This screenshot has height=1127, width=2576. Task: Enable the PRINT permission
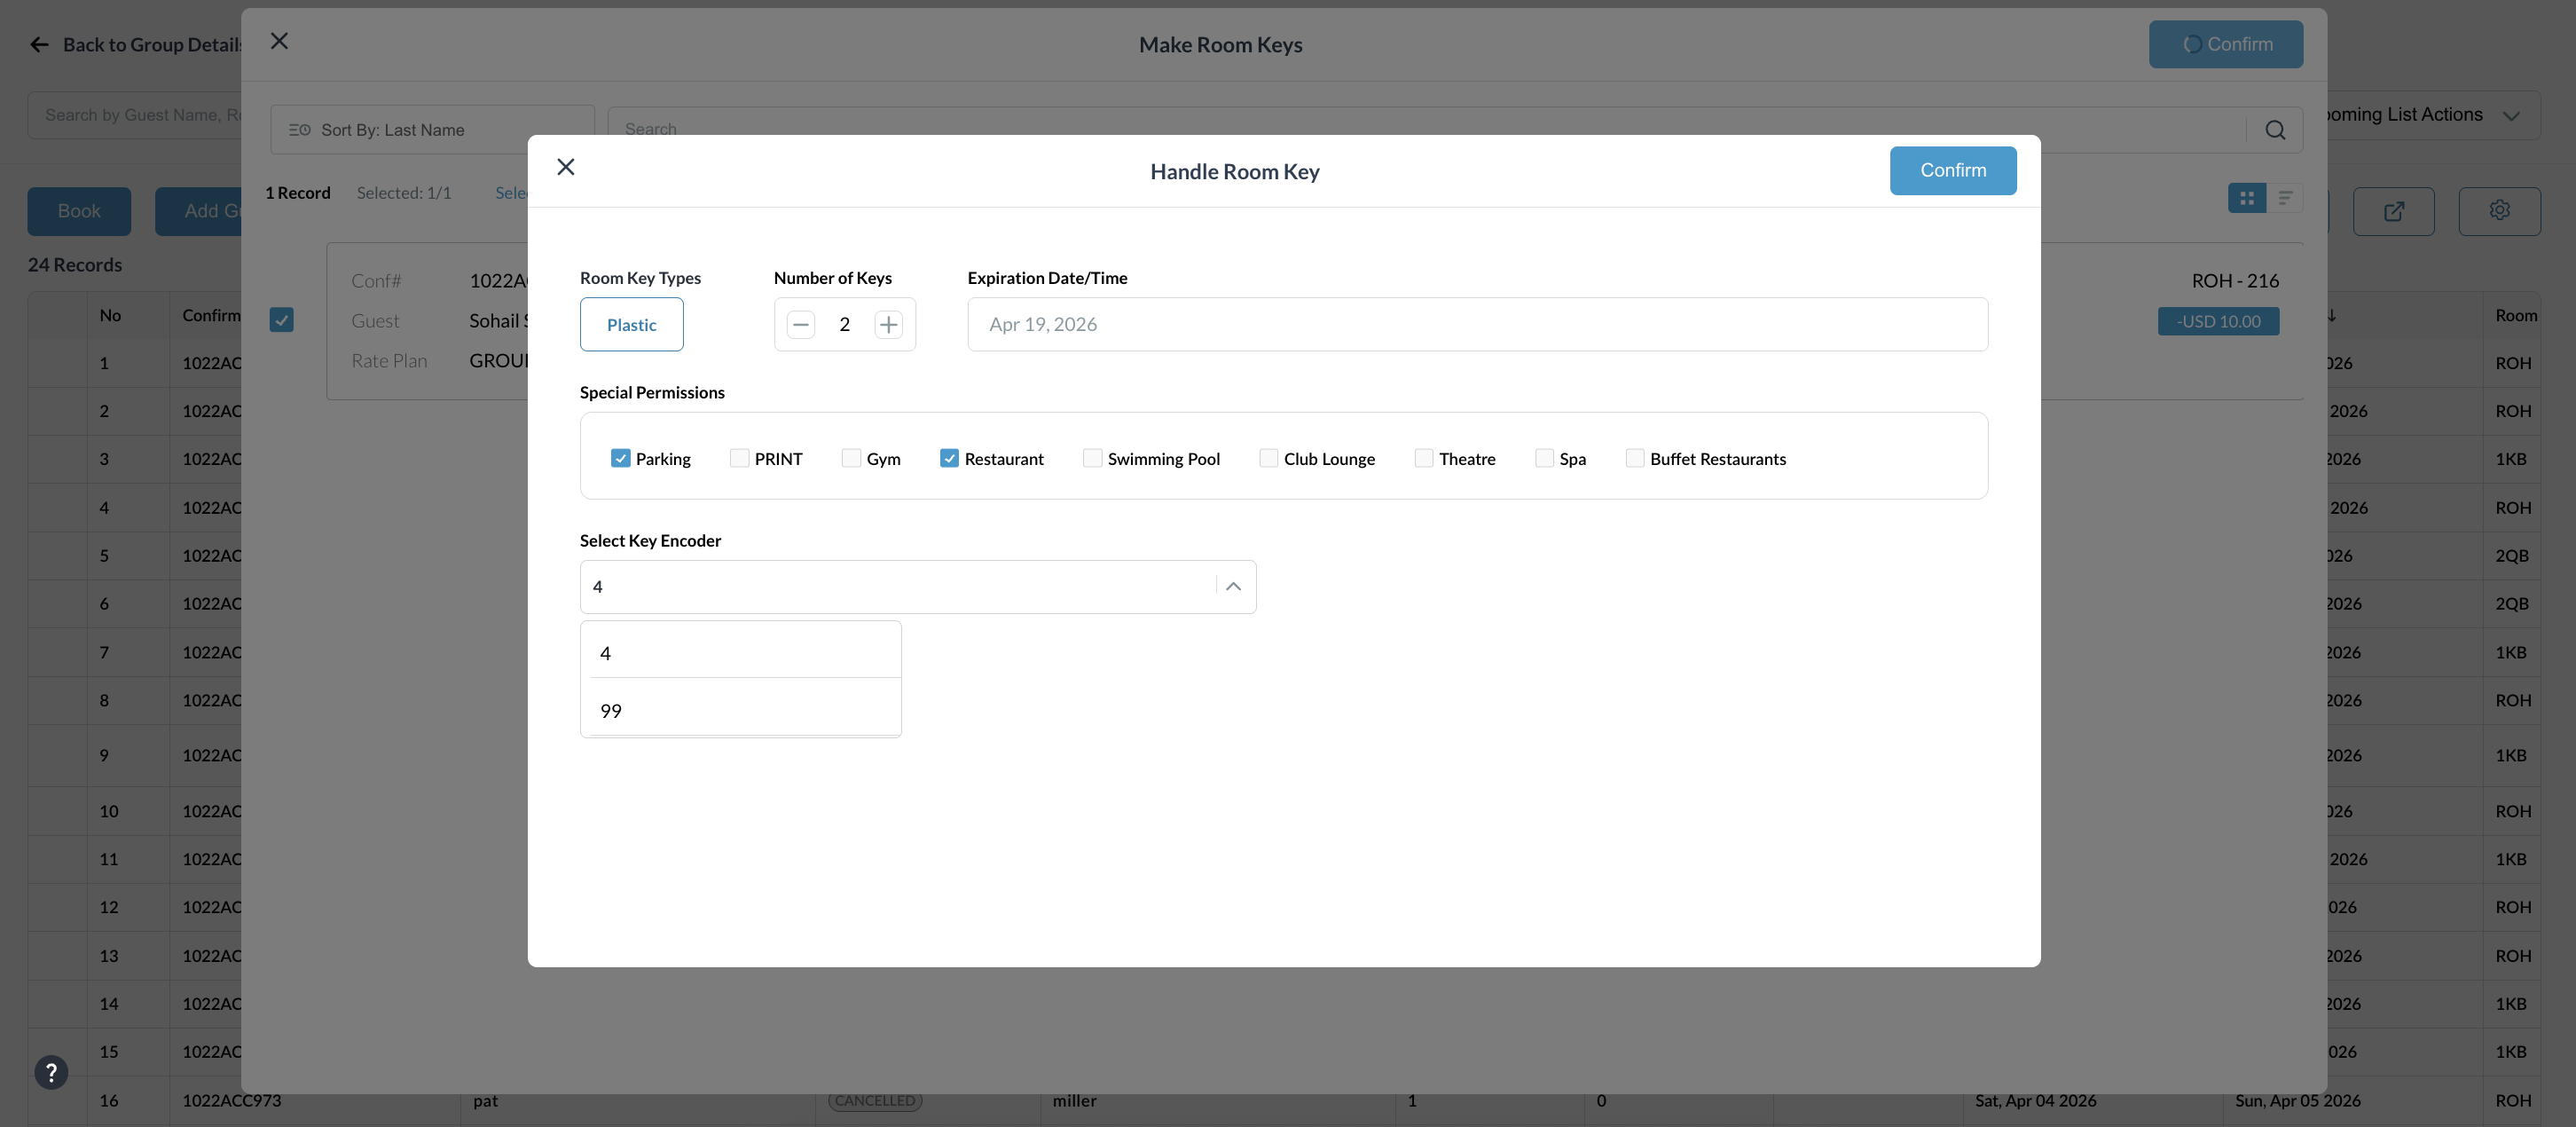coord(739,458)
